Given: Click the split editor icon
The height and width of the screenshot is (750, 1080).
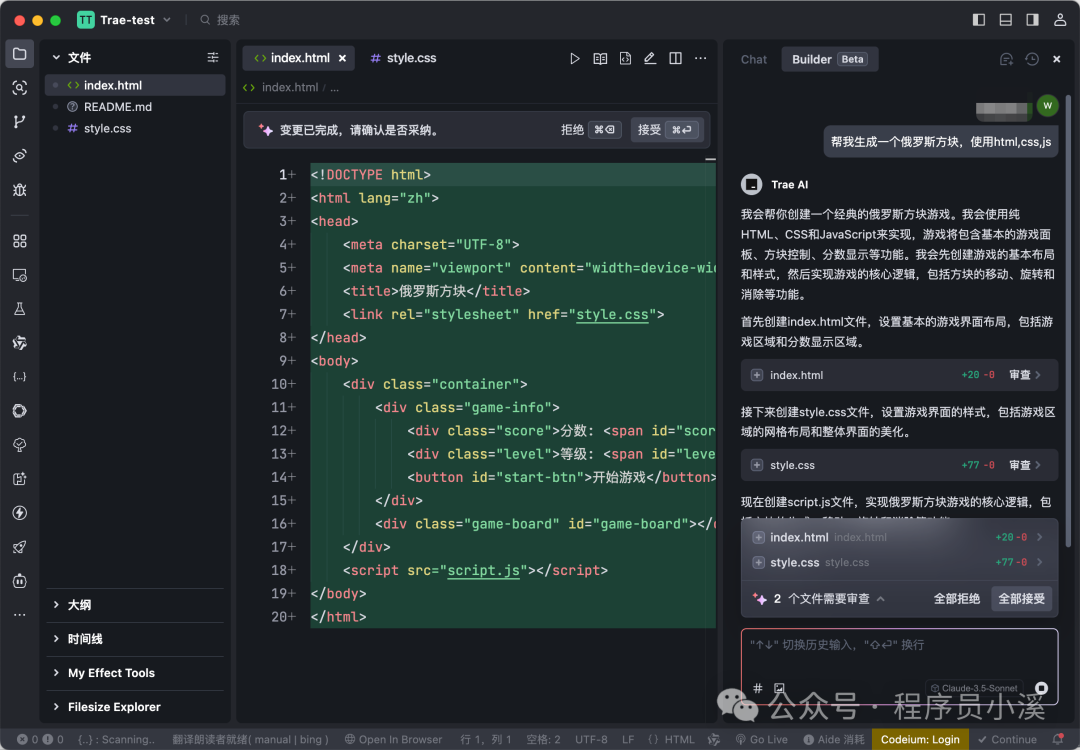Looking at the screenshot, I should click(x=675, y=58).
